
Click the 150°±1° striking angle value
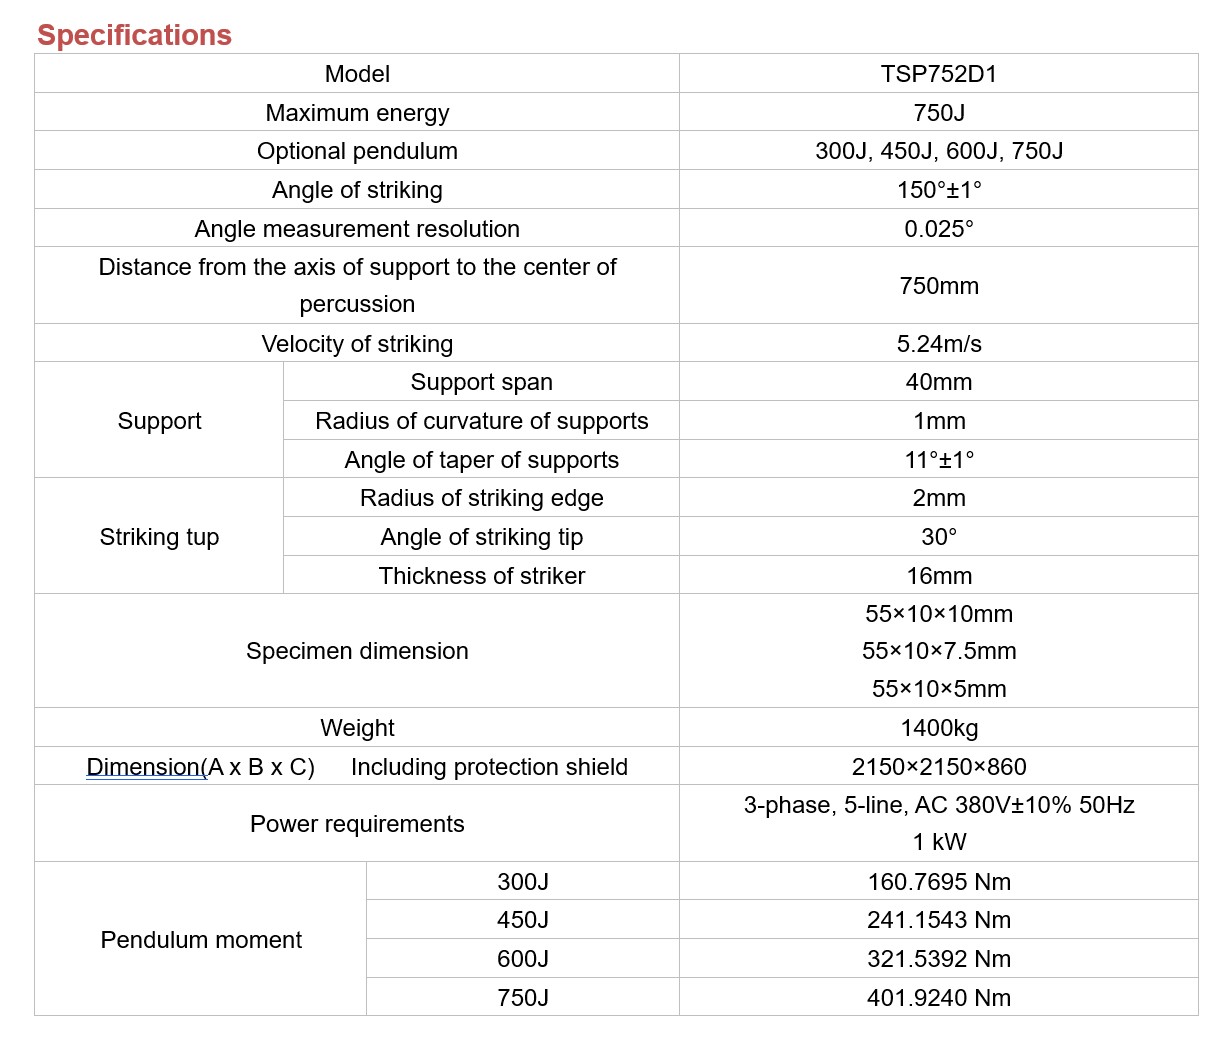coord(938,190)
